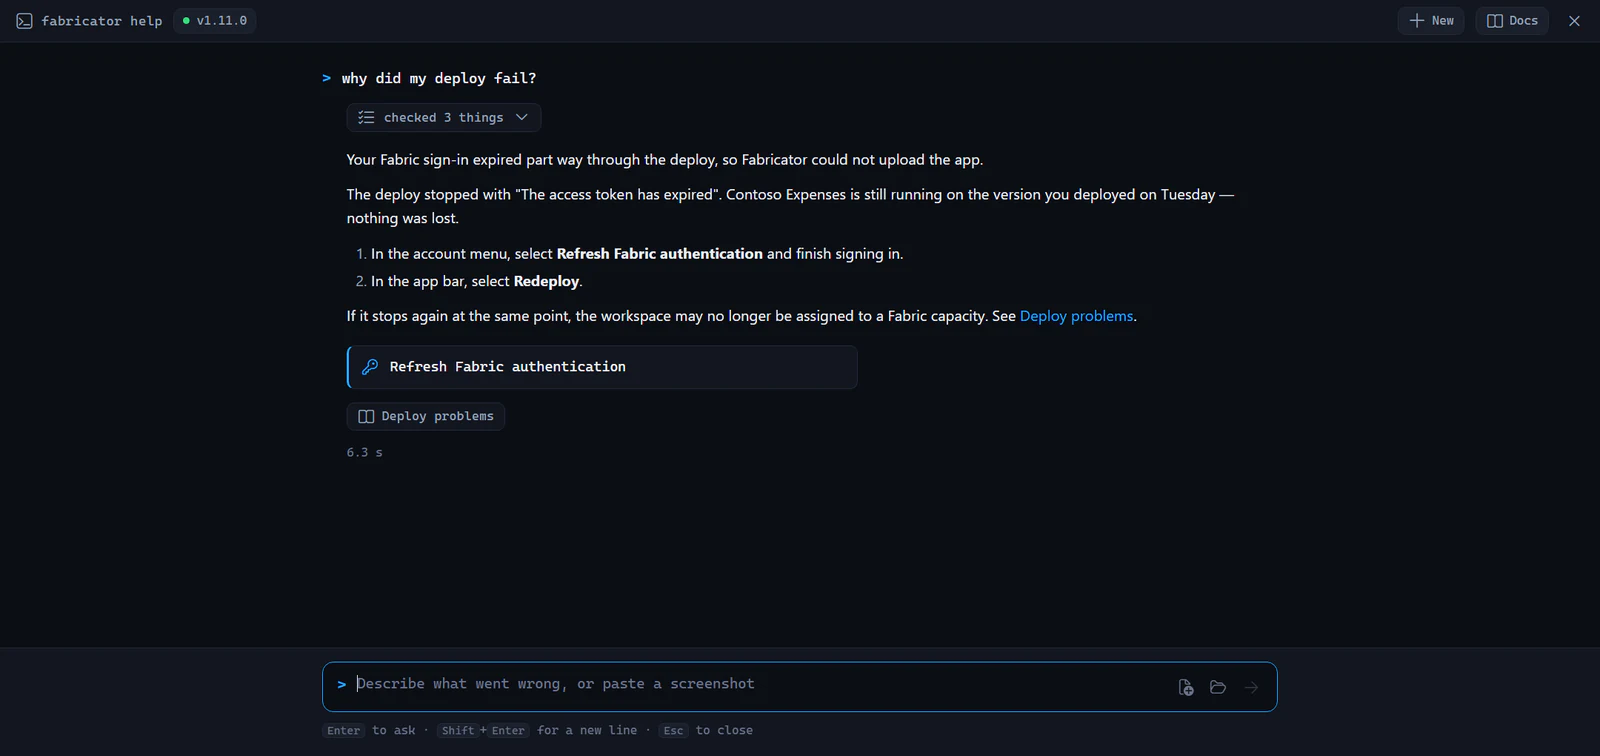Run the Refresh Fabric authentication action card
Image resolution: width=1600 pixels, height=756 pixels.
pos(602,367)
